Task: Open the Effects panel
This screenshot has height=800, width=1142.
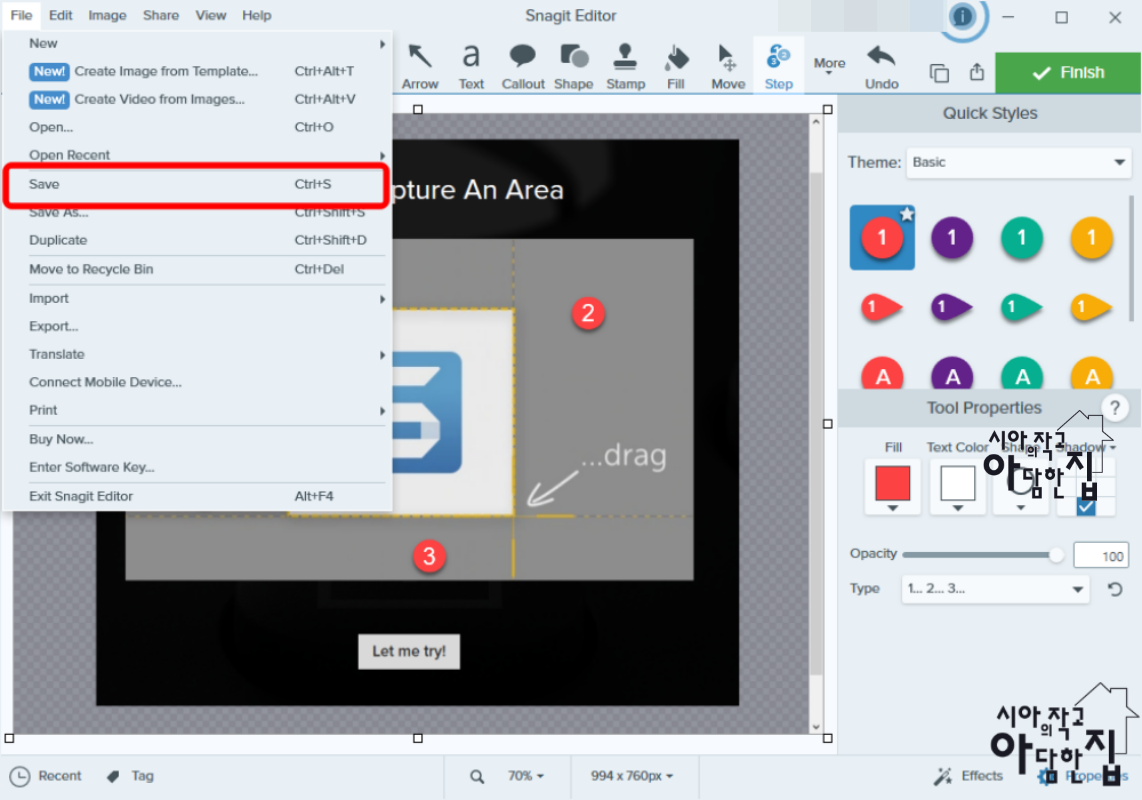Action: [x=969, y=776]
